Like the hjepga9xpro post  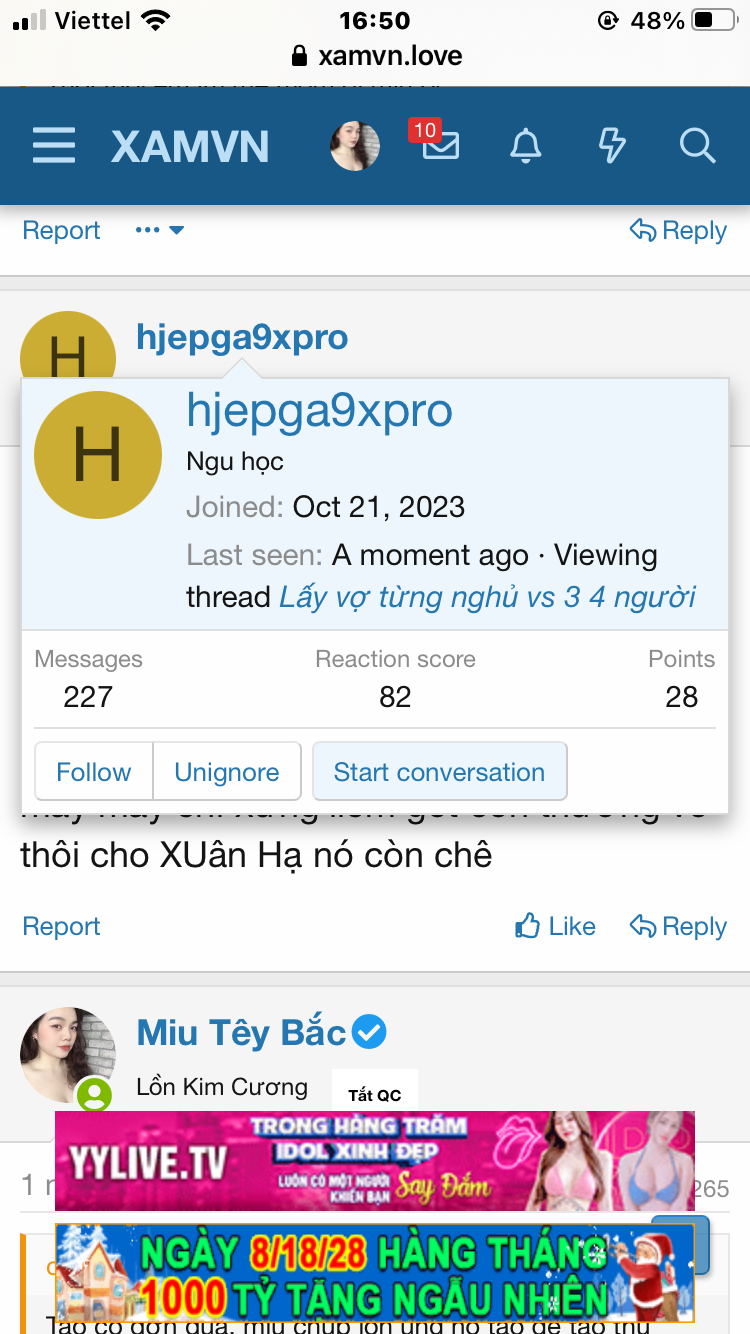coord(556,927)
